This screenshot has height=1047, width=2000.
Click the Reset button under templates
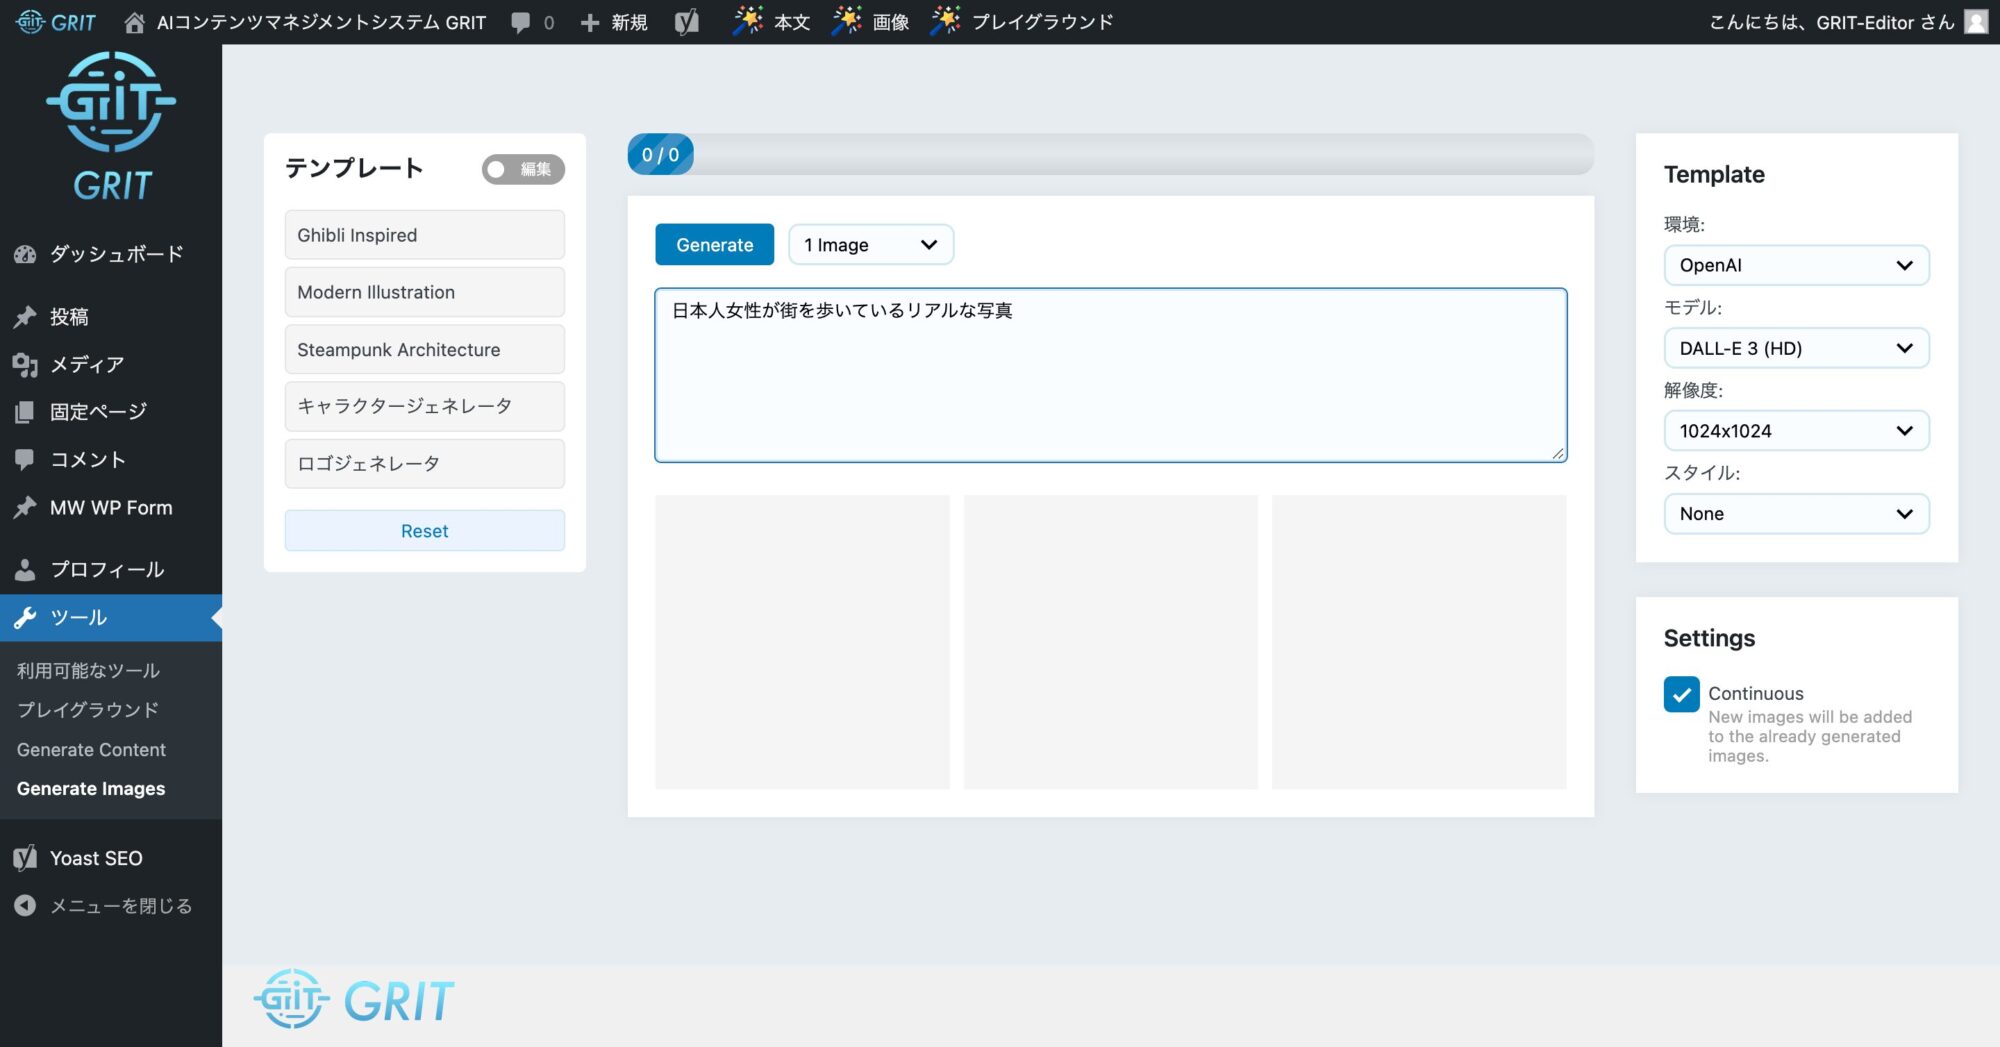coord(424,531)
